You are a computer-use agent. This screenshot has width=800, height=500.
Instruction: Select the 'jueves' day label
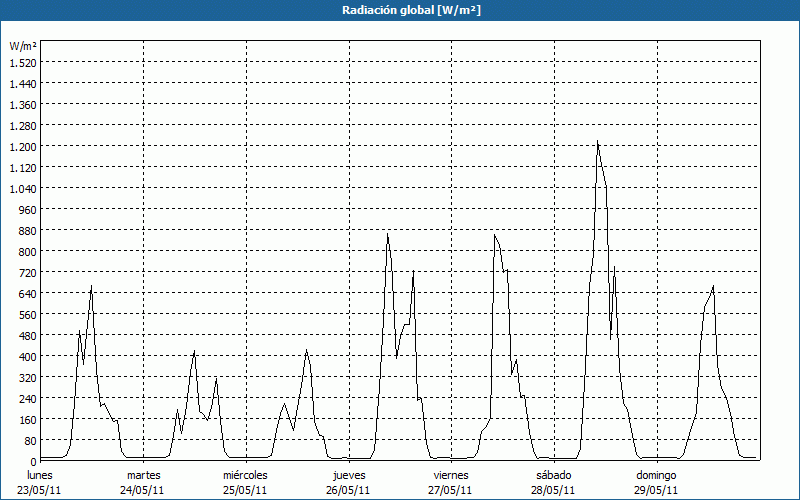tap(349, 475)
